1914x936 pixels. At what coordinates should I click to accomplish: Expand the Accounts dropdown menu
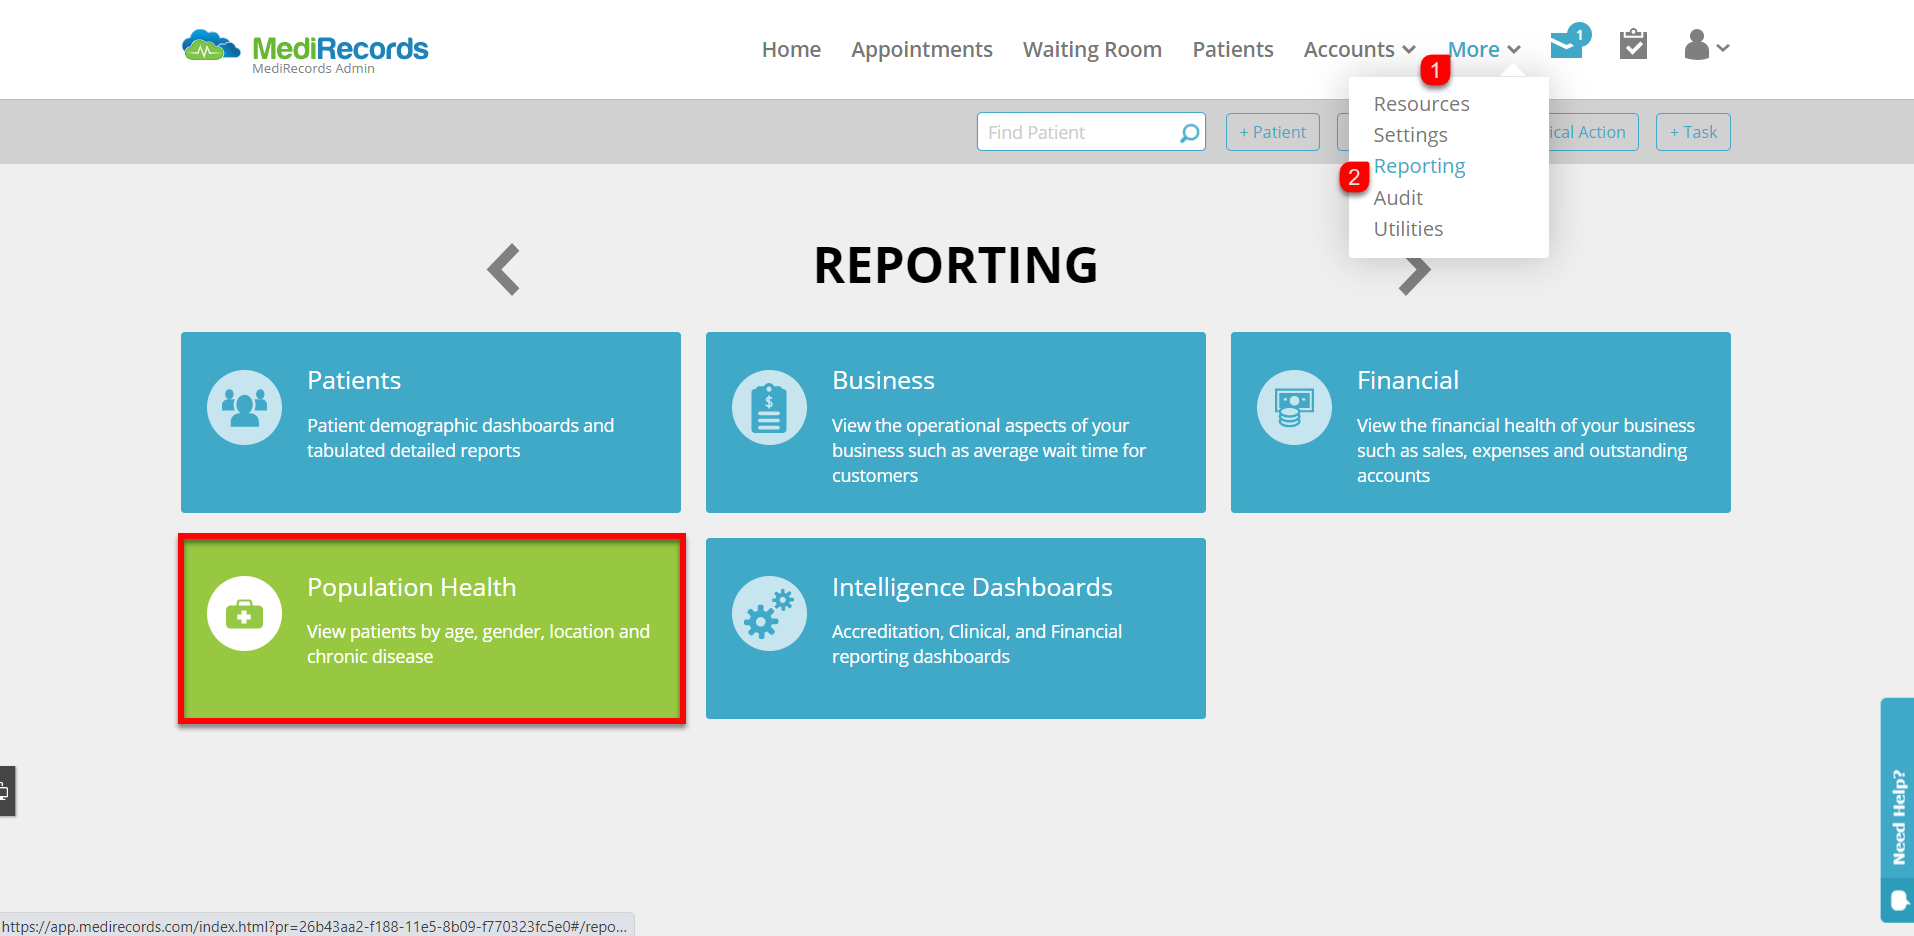click(x=1359, y=49)
